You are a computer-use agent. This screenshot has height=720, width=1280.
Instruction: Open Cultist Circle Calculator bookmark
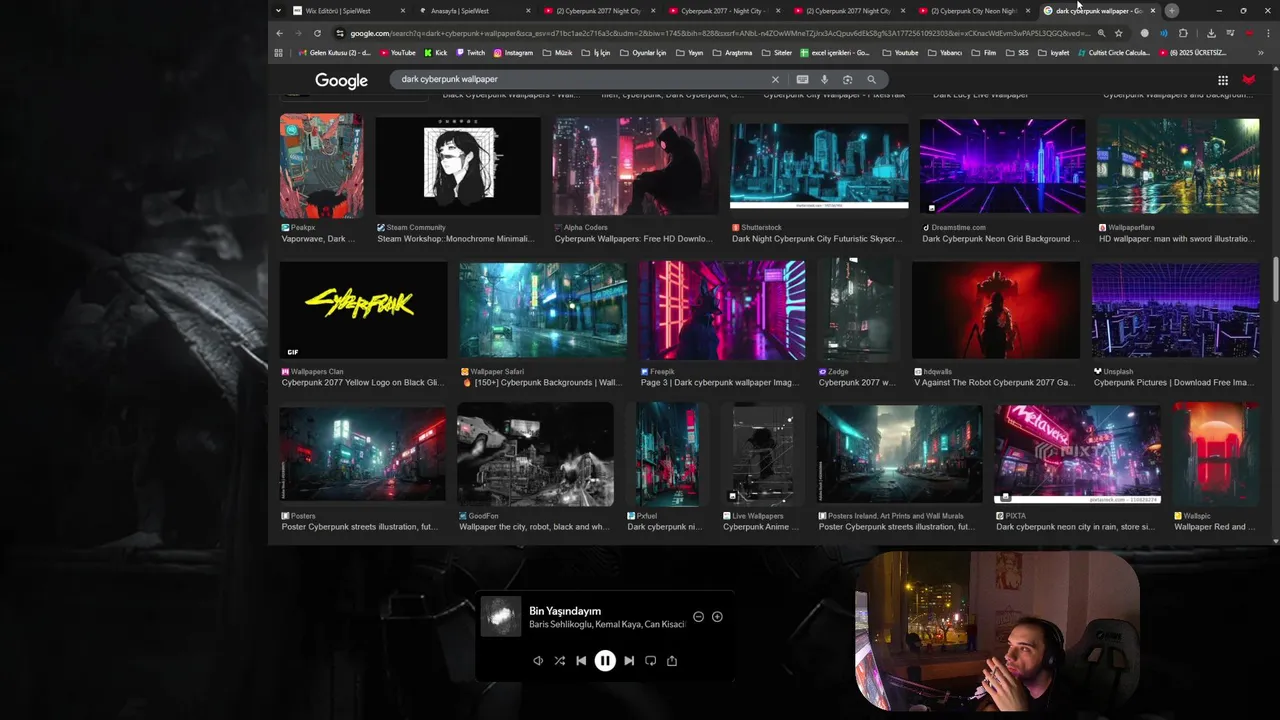(x=1113, y=53)
